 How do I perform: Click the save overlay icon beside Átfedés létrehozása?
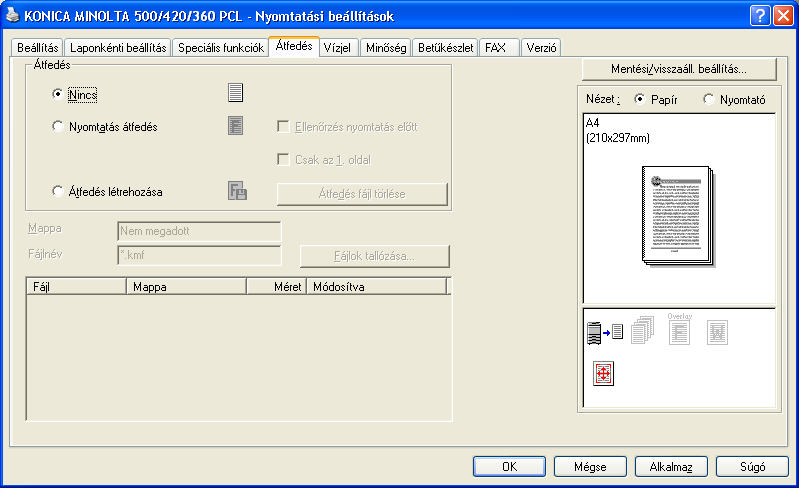coord(237,191)
